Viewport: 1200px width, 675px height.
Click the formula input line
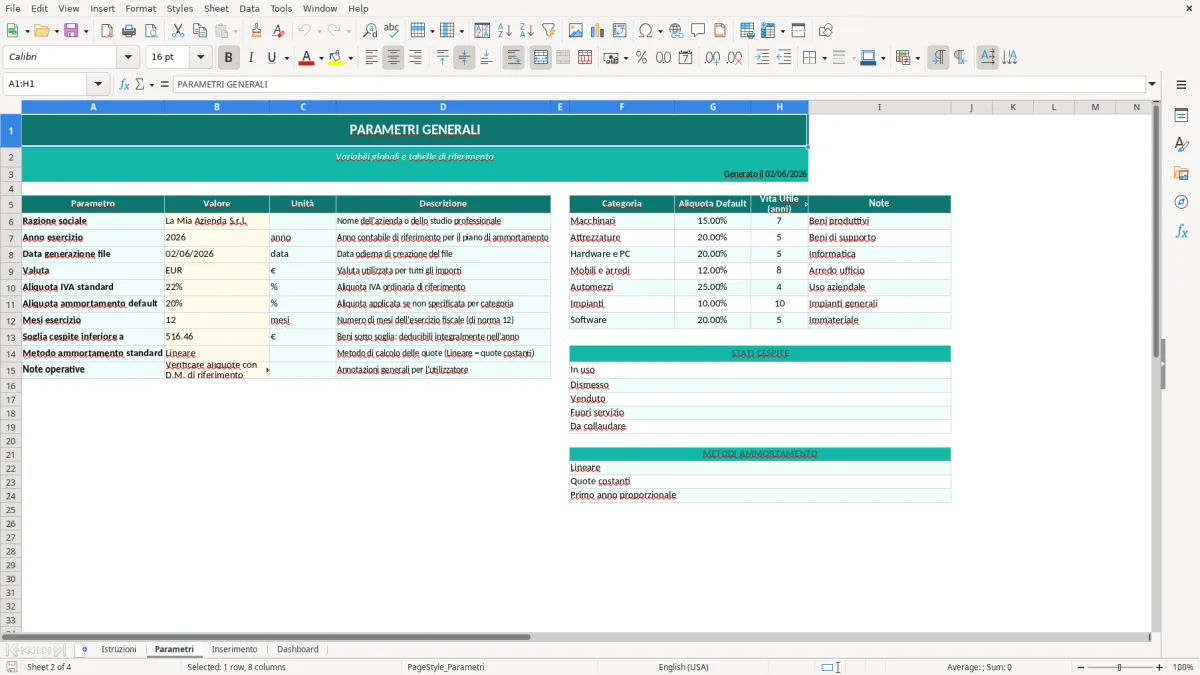click(658, 84)
